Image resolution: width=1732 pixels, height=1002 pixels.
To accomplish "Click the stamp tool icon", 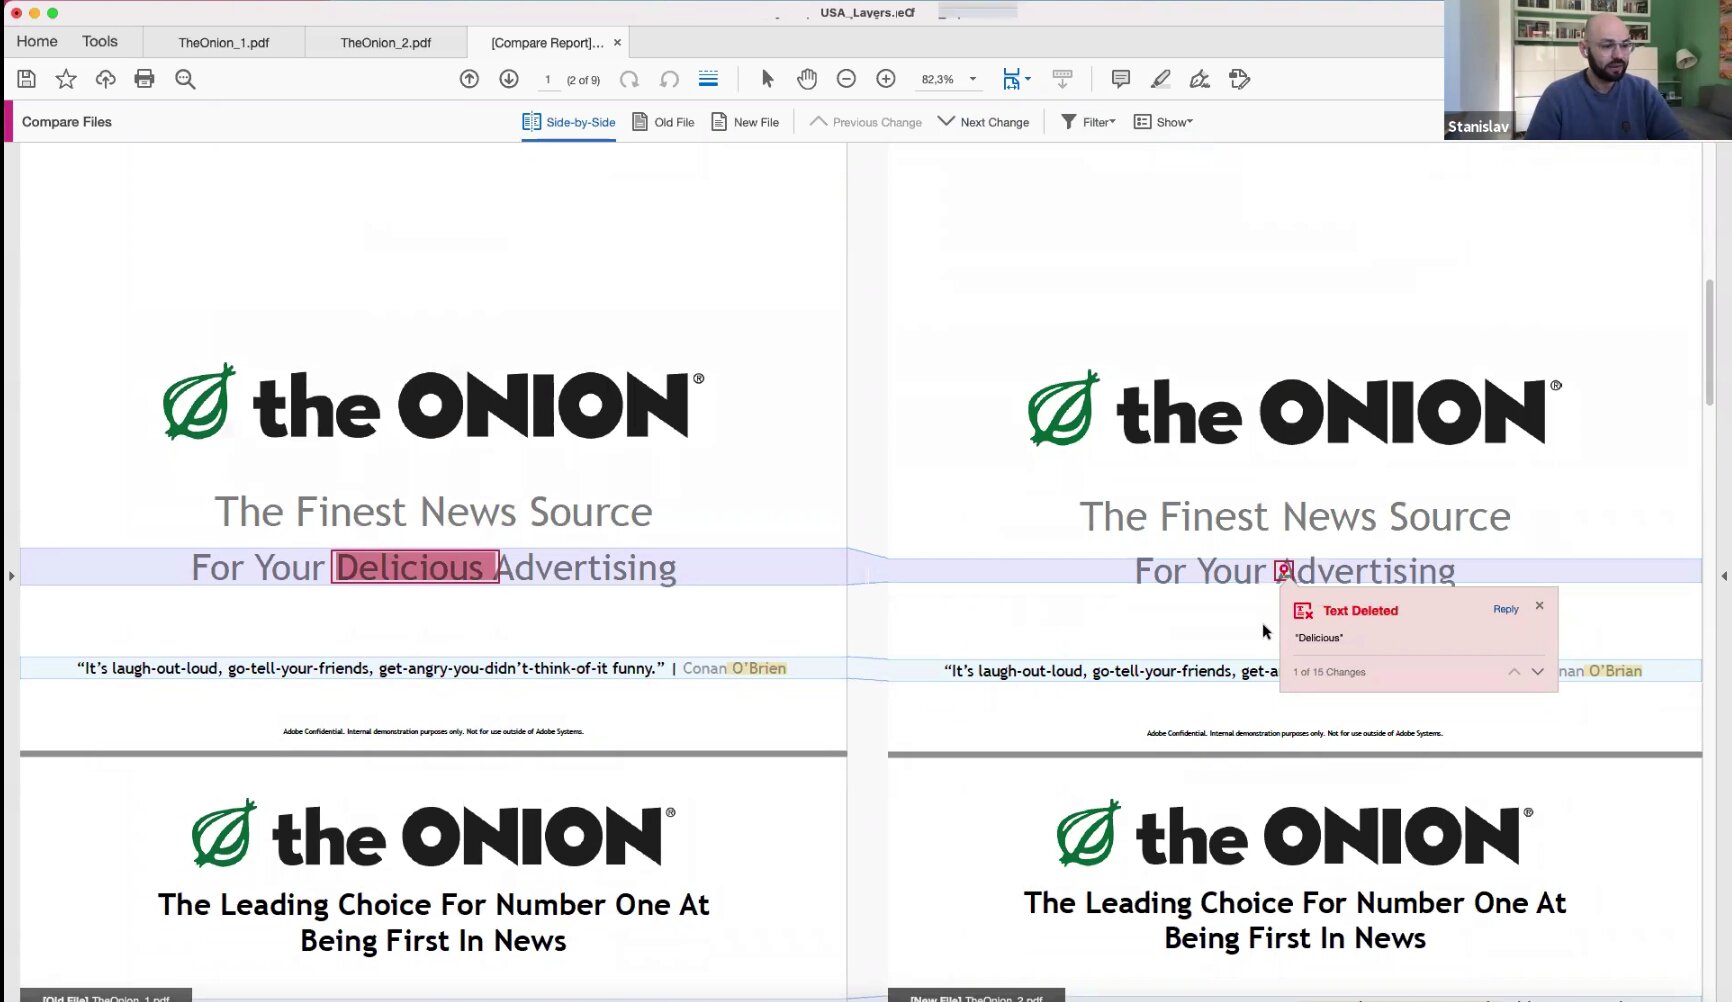I will (x=1240, y=79).
